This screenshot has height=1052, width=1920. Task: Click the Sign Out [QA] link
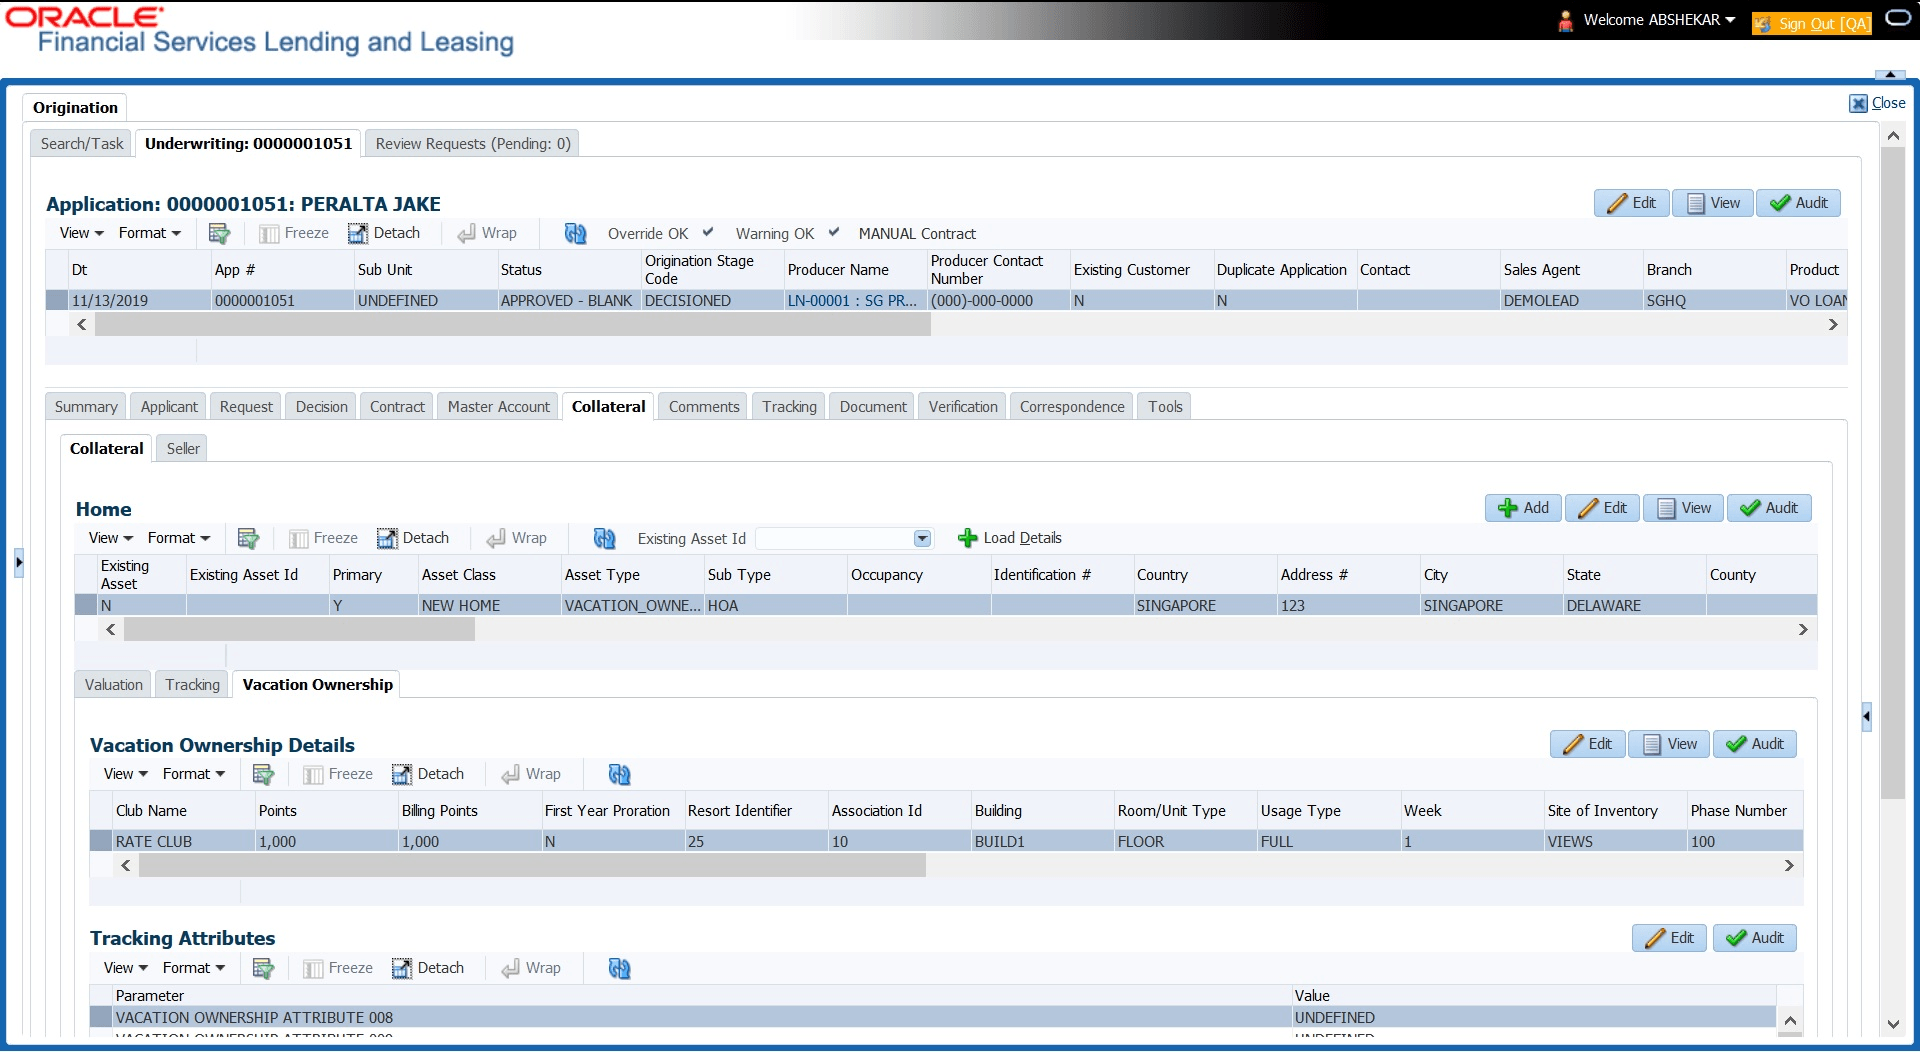pyautogui.click(x=1812, y=23)
